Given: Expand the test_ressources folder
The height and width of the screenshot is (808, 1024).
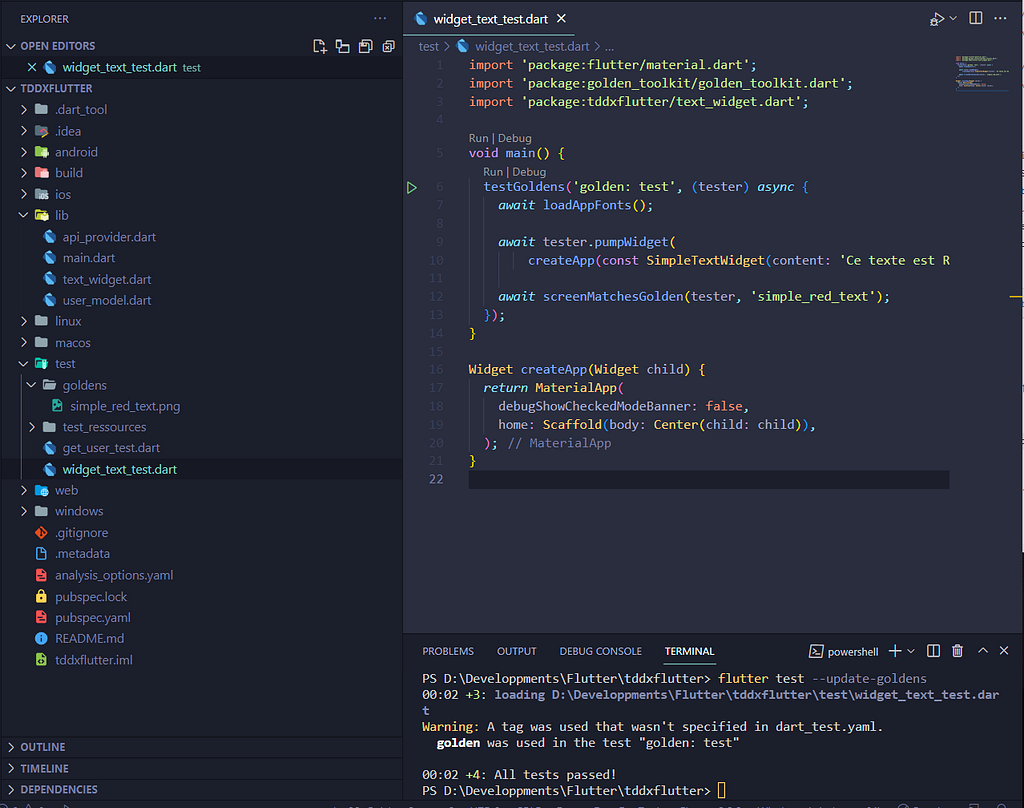Looking at the screenshot, I should pos(201,427).
